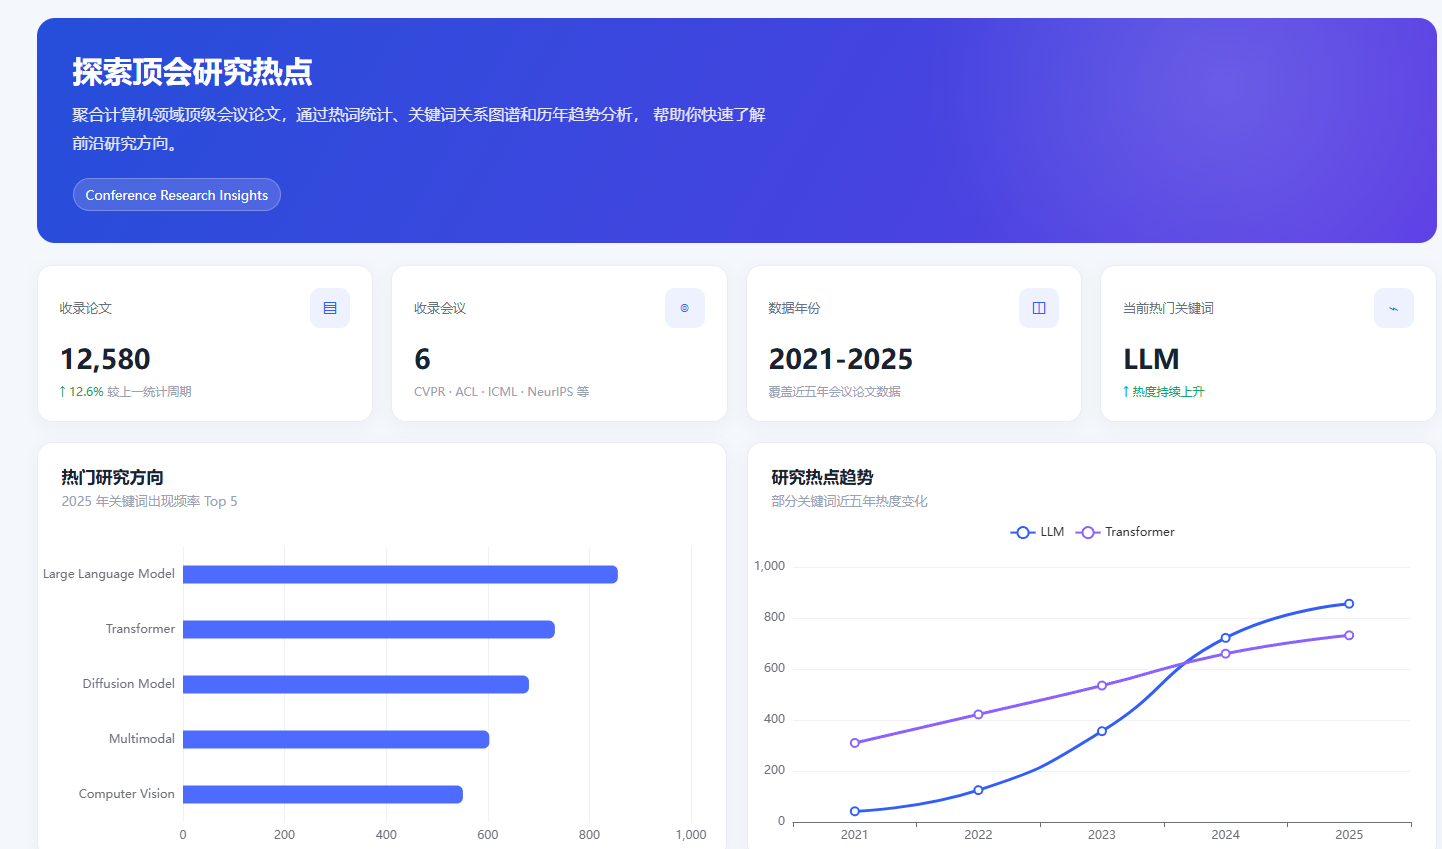Click the 研究热点趋势 panel title
Image resolution: width=1442 pixels, height=849 pixels.
coord(822,477)
